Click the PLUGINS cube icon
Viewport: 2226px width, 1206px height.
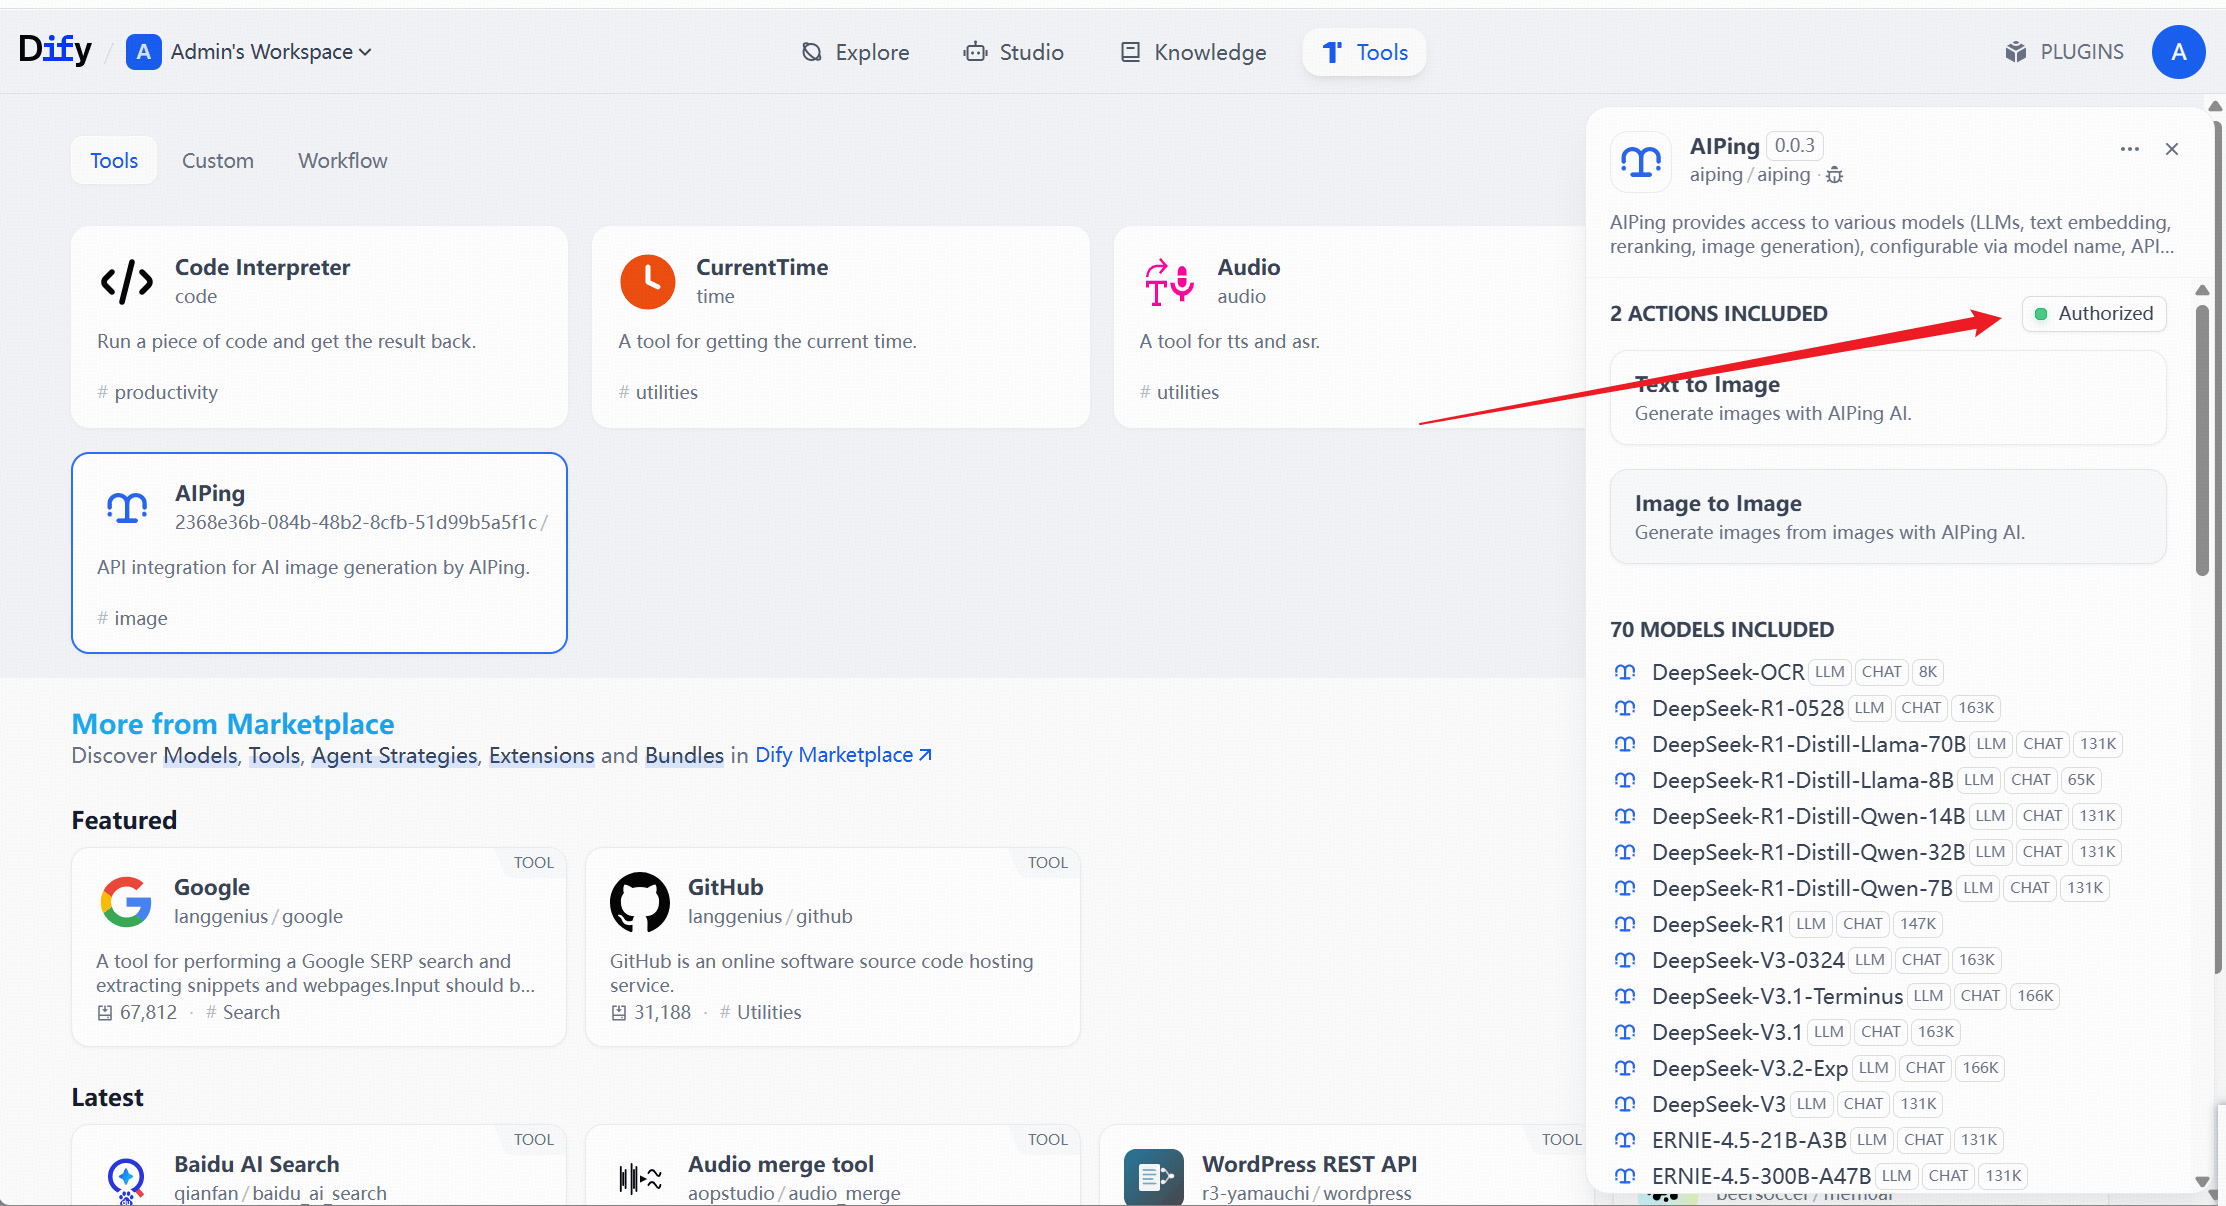2015,52
